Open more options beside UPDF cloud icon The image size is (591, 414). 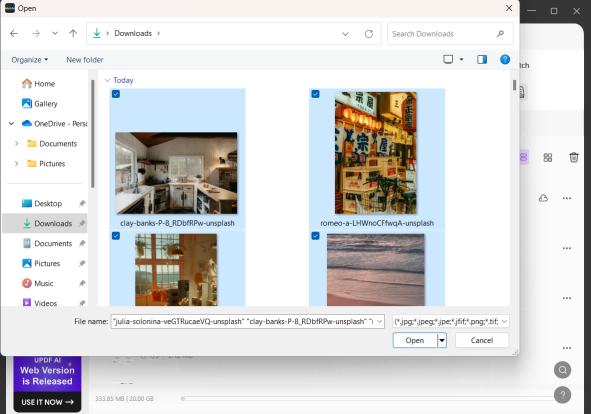point(567,198)
